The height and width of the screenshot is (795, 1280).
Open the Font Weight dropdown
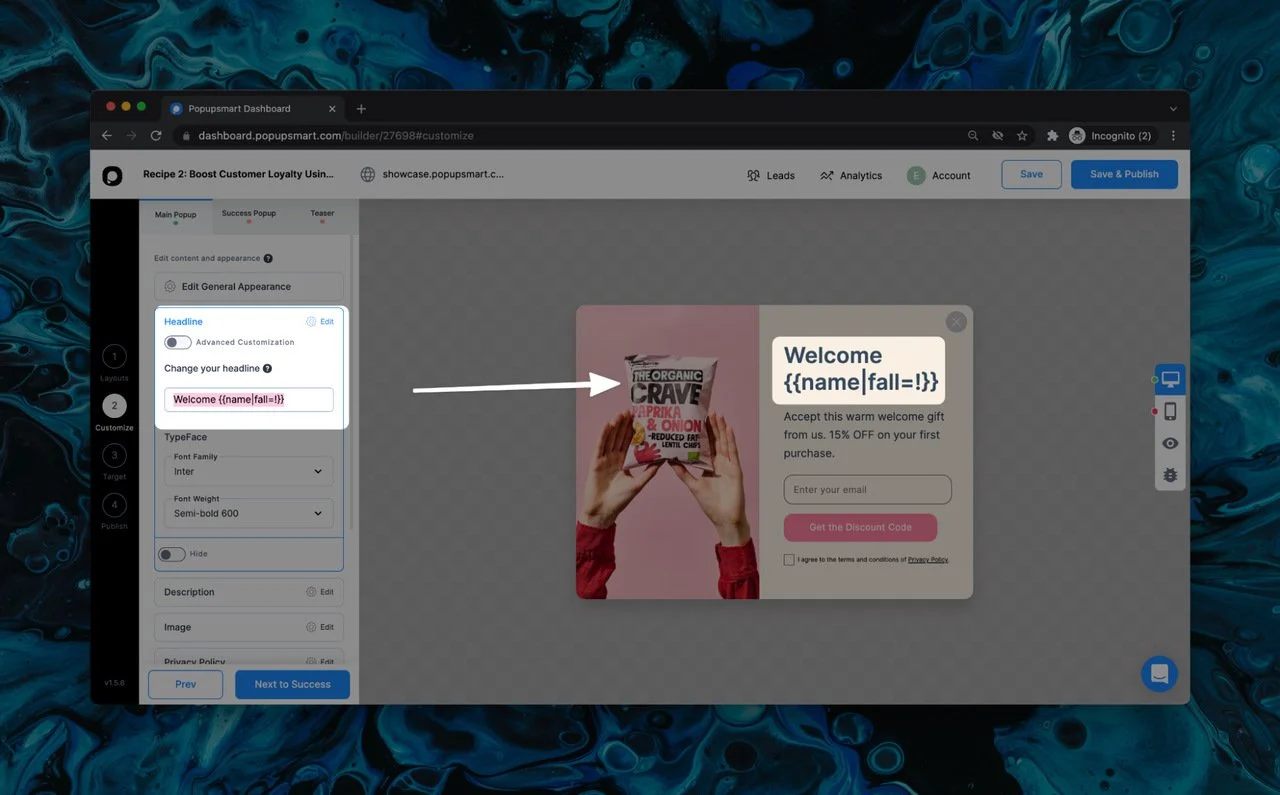[x=248, y=513]
